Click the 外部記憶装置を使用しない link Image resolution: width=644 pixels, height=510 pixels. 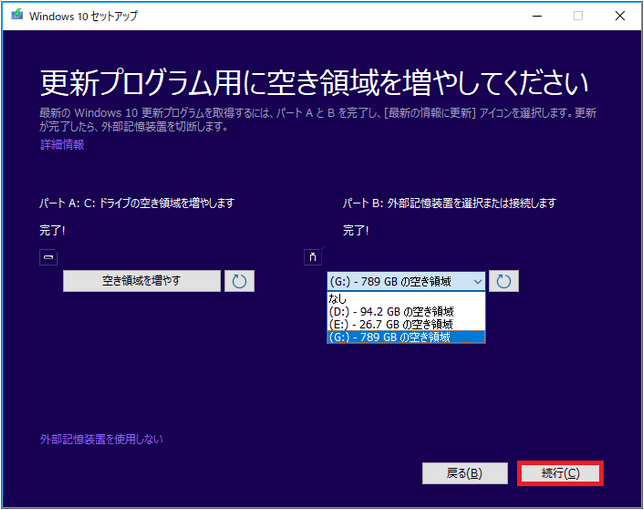[101, 439]
